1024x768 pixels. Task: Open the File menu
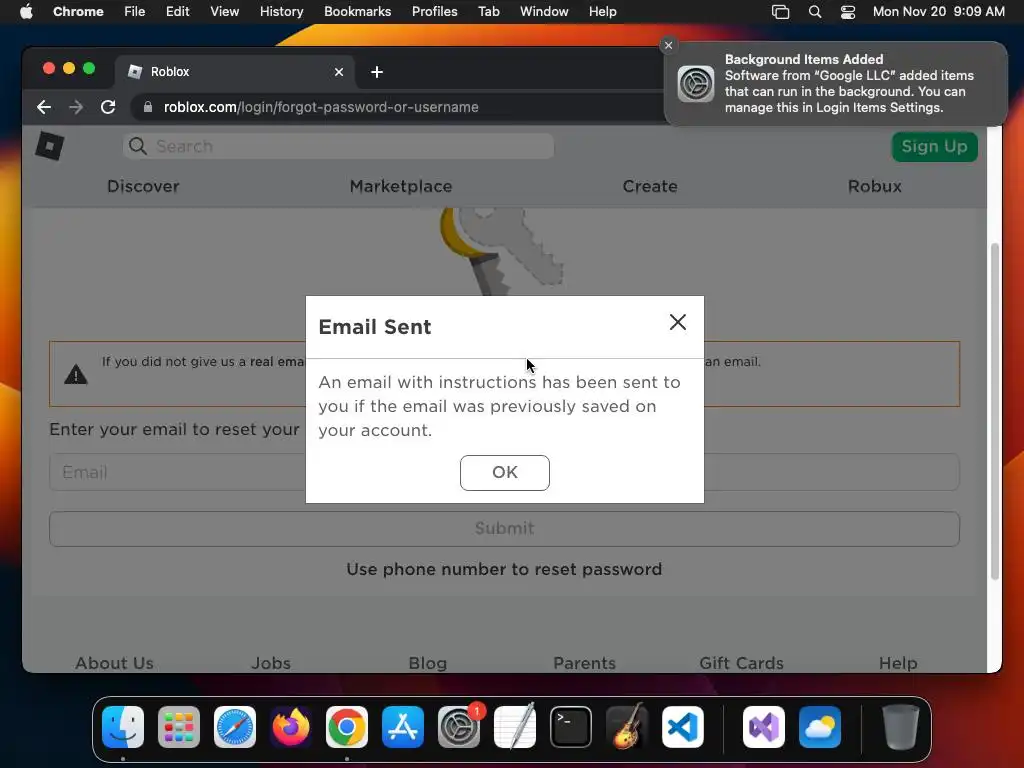(135, 11)
